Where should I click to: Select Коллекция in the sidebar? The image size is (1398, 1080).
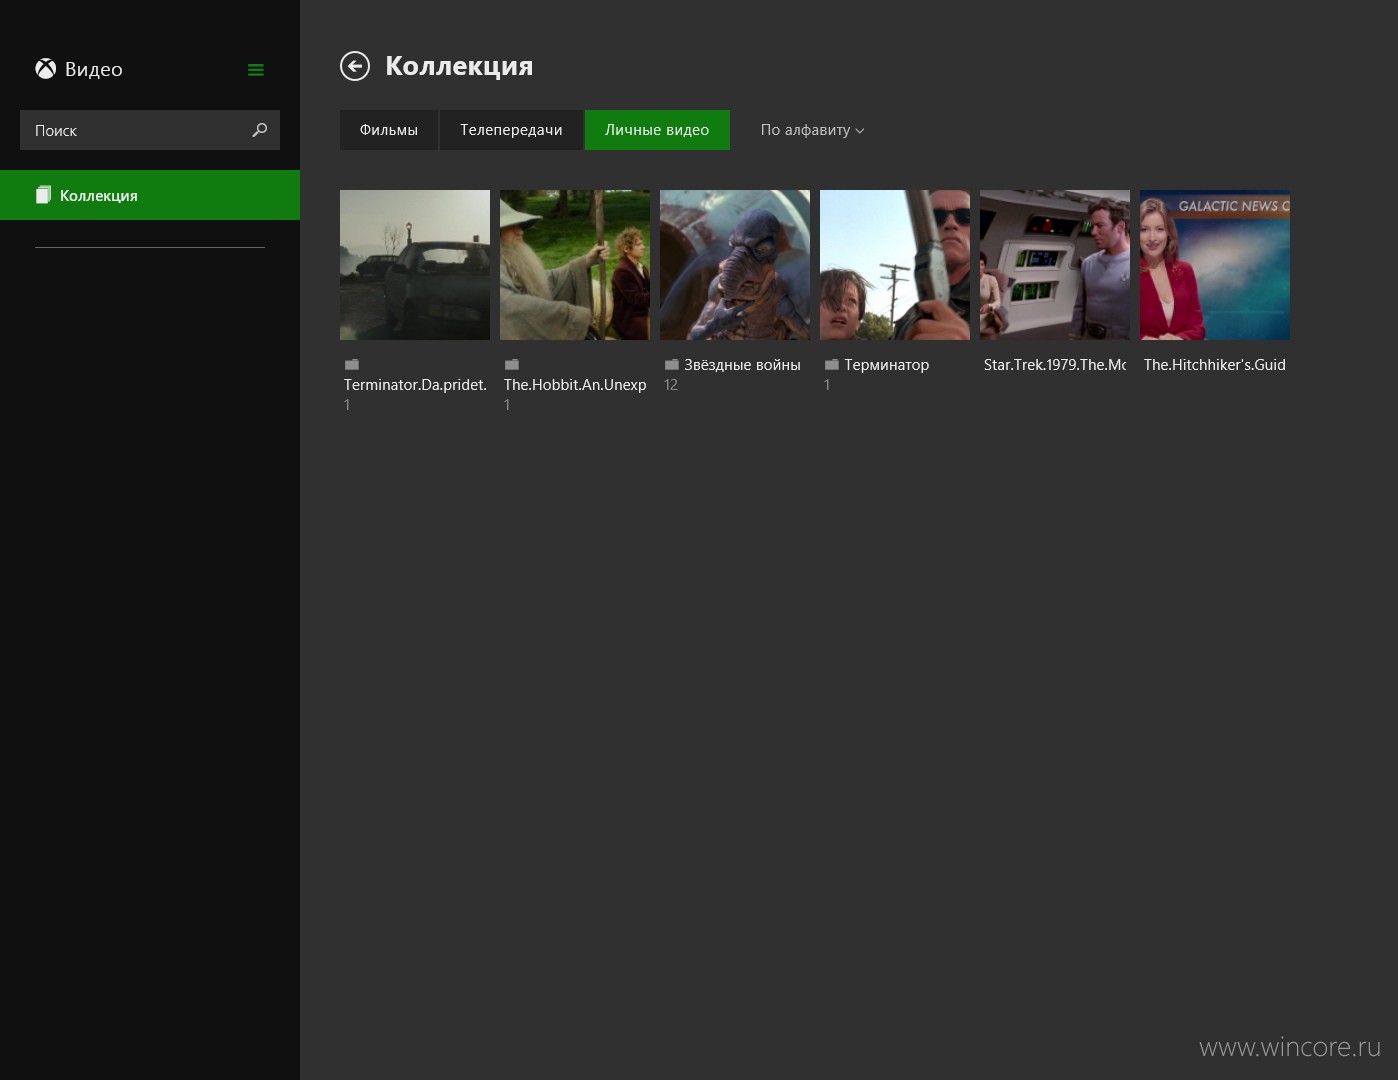click(150, 195)
